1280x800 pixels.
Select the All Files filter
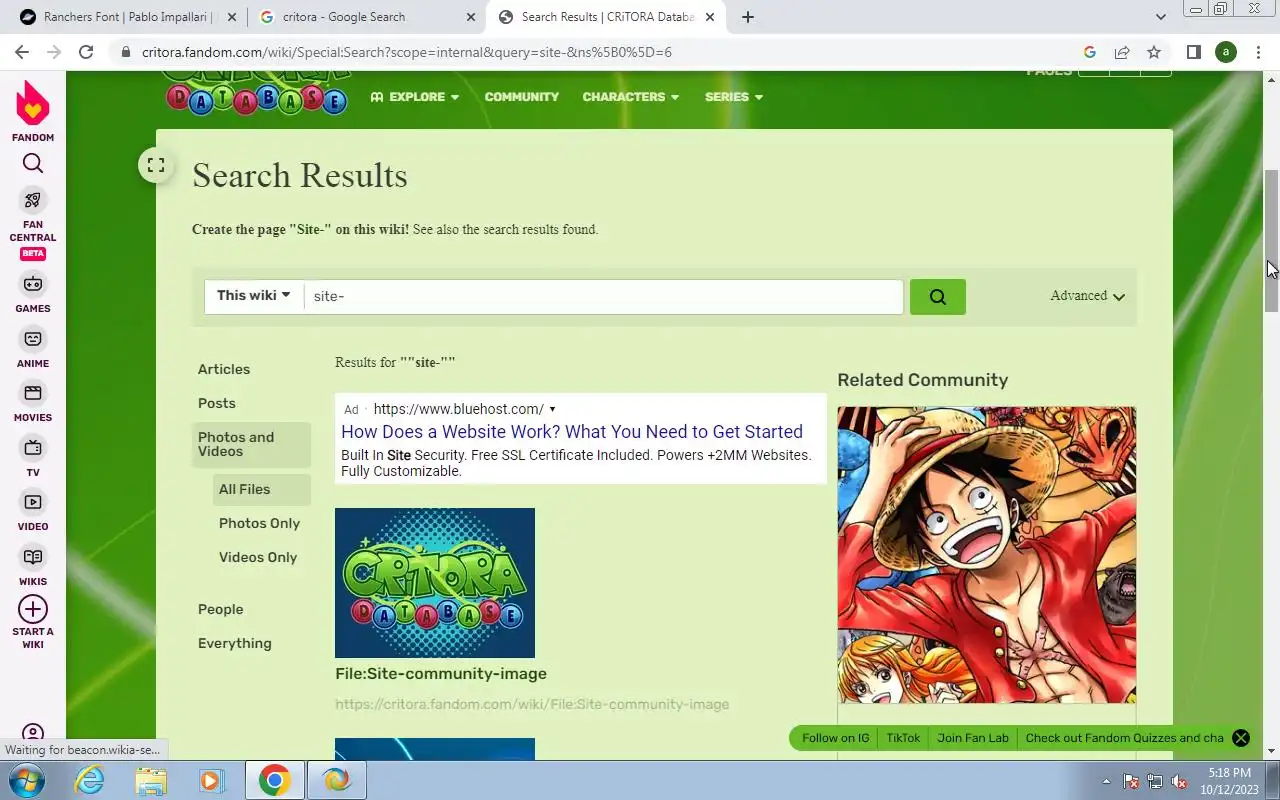tap(262, 489)
